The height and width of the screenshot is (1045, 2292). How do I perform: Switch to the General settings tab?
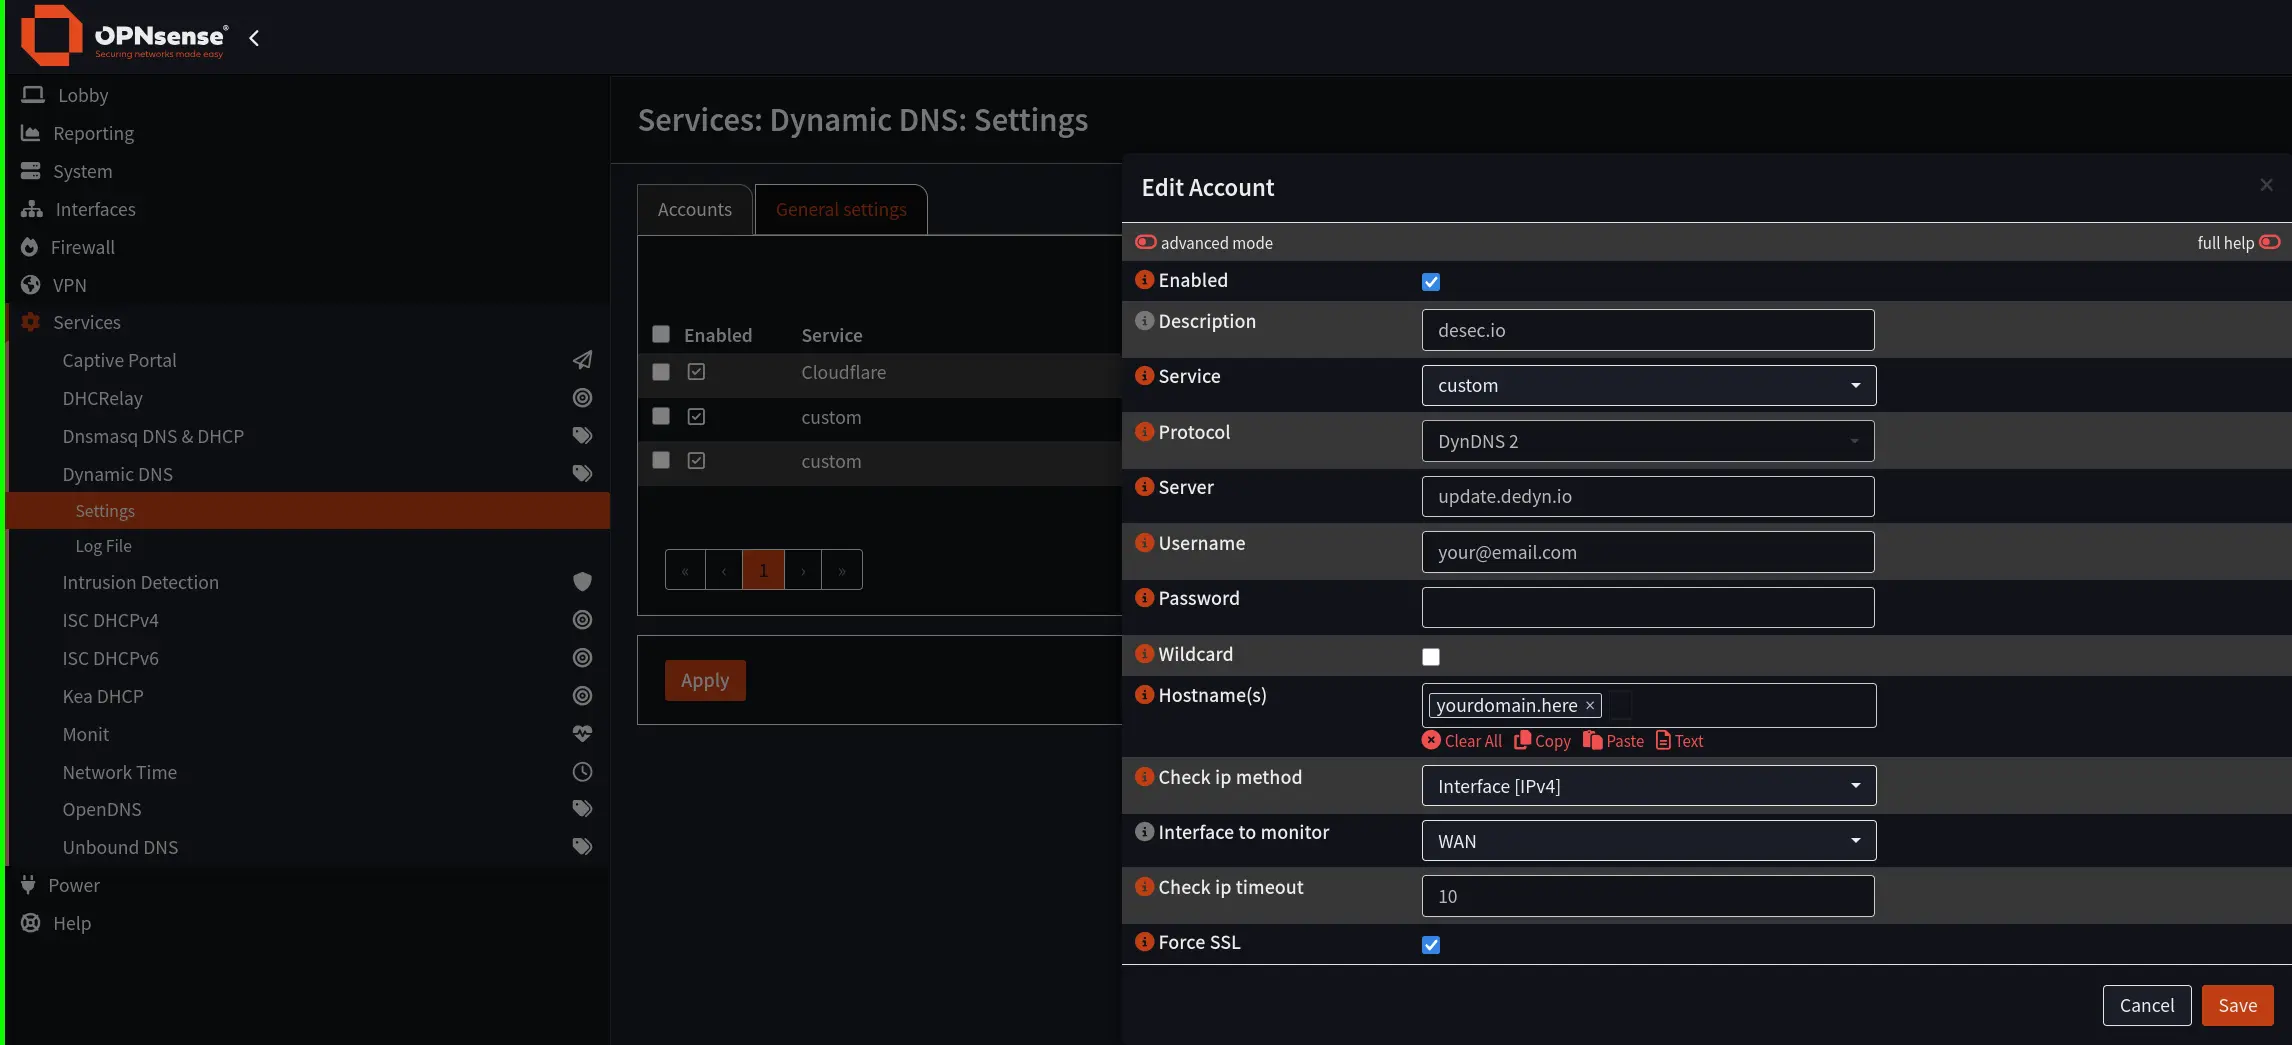(841, 210)
